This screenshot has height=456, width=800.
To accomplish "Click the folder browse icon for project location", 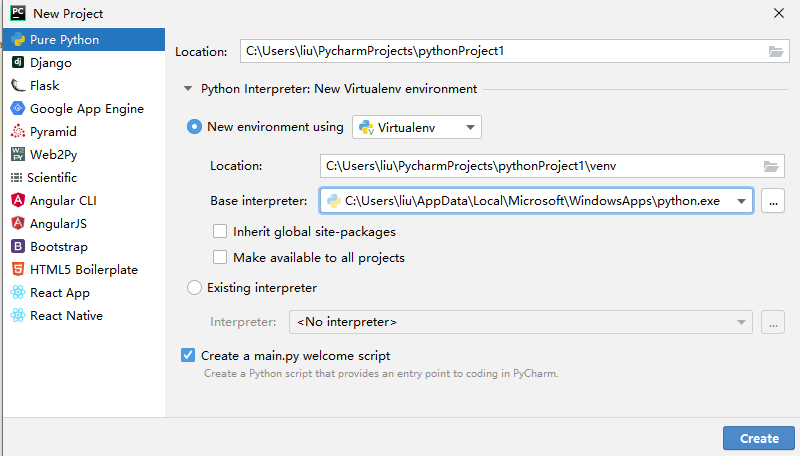I will [776, 52].
